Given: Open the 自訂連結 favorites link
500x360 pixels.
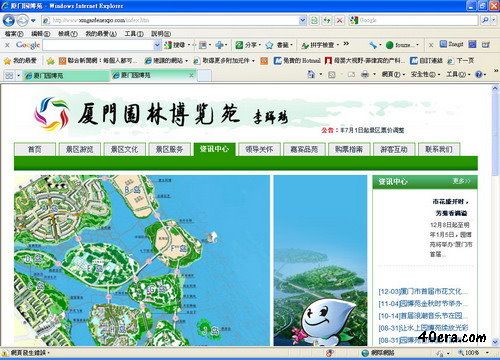Looking at the screenshot, I should pos(426,61).
